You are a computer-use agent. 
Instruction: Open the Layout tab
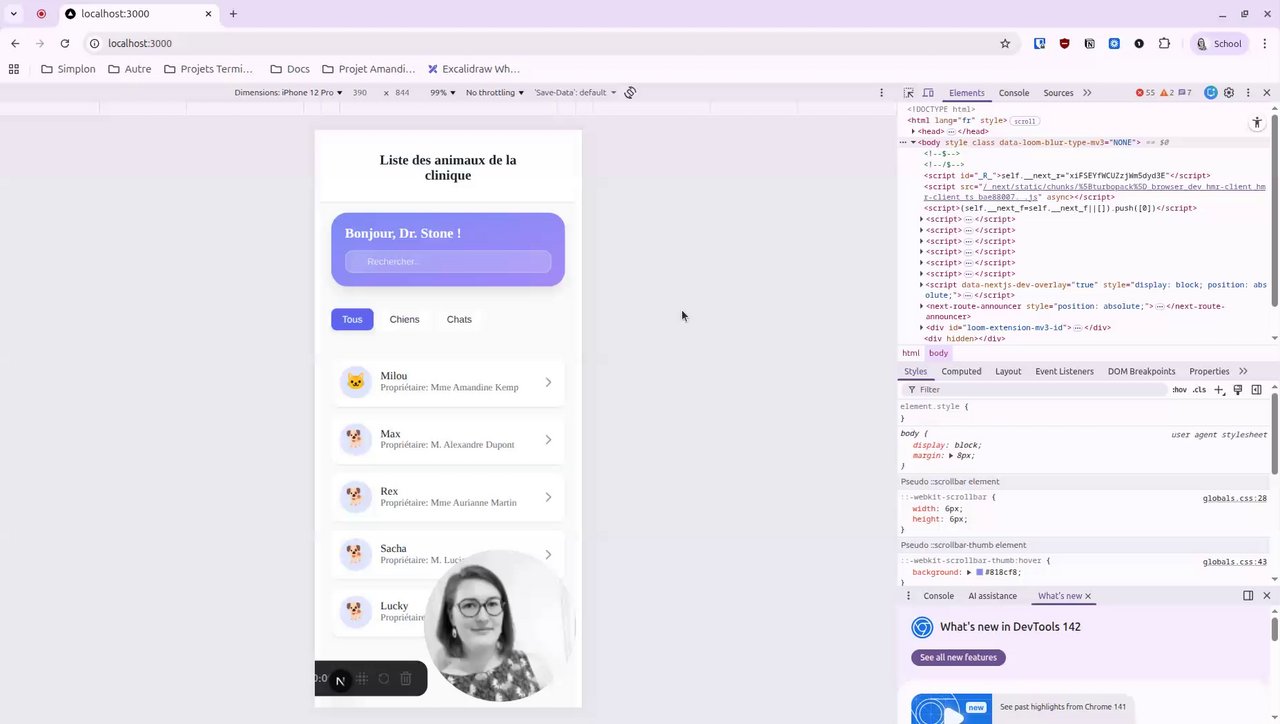[x=1008, y=371]
